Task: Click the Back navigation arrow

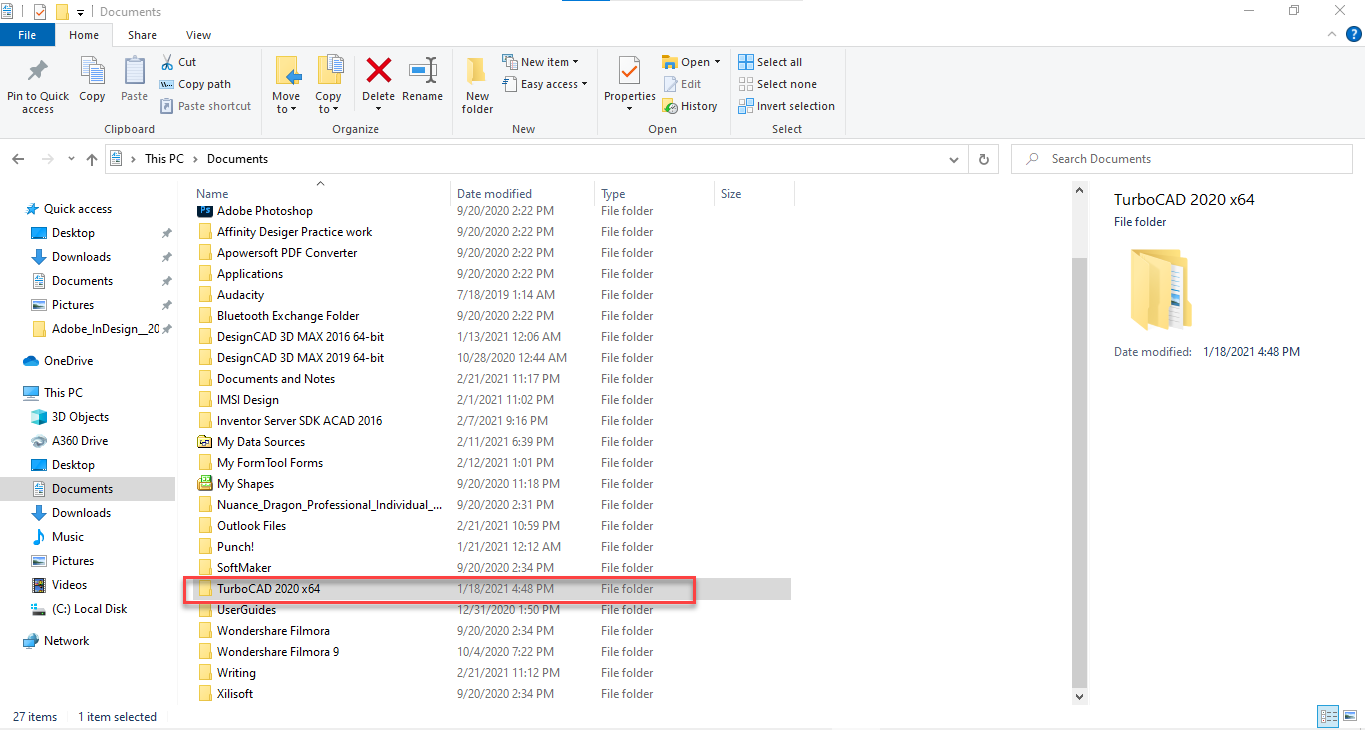Action: [19, 159]
